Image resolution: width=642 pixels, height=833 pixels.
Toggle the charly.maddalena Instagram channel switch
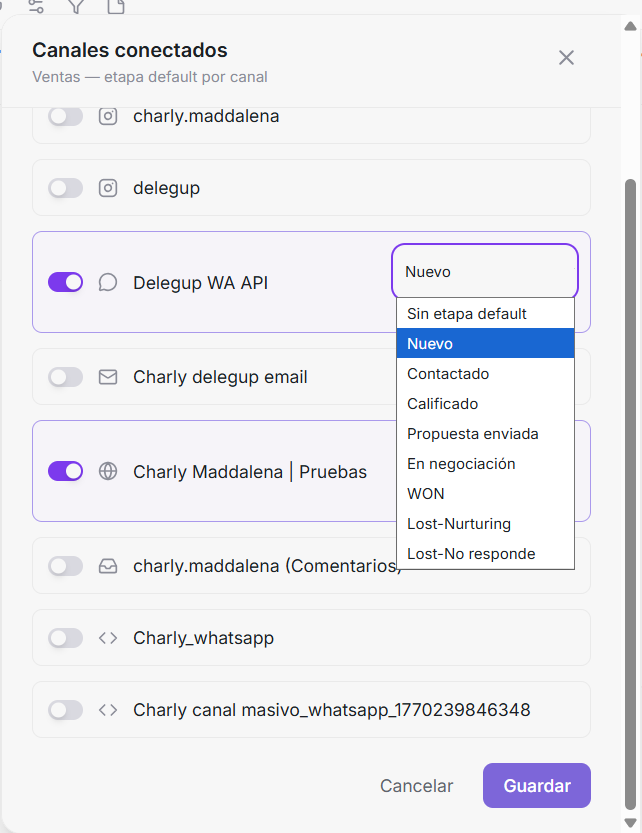[x=65, y=116]
